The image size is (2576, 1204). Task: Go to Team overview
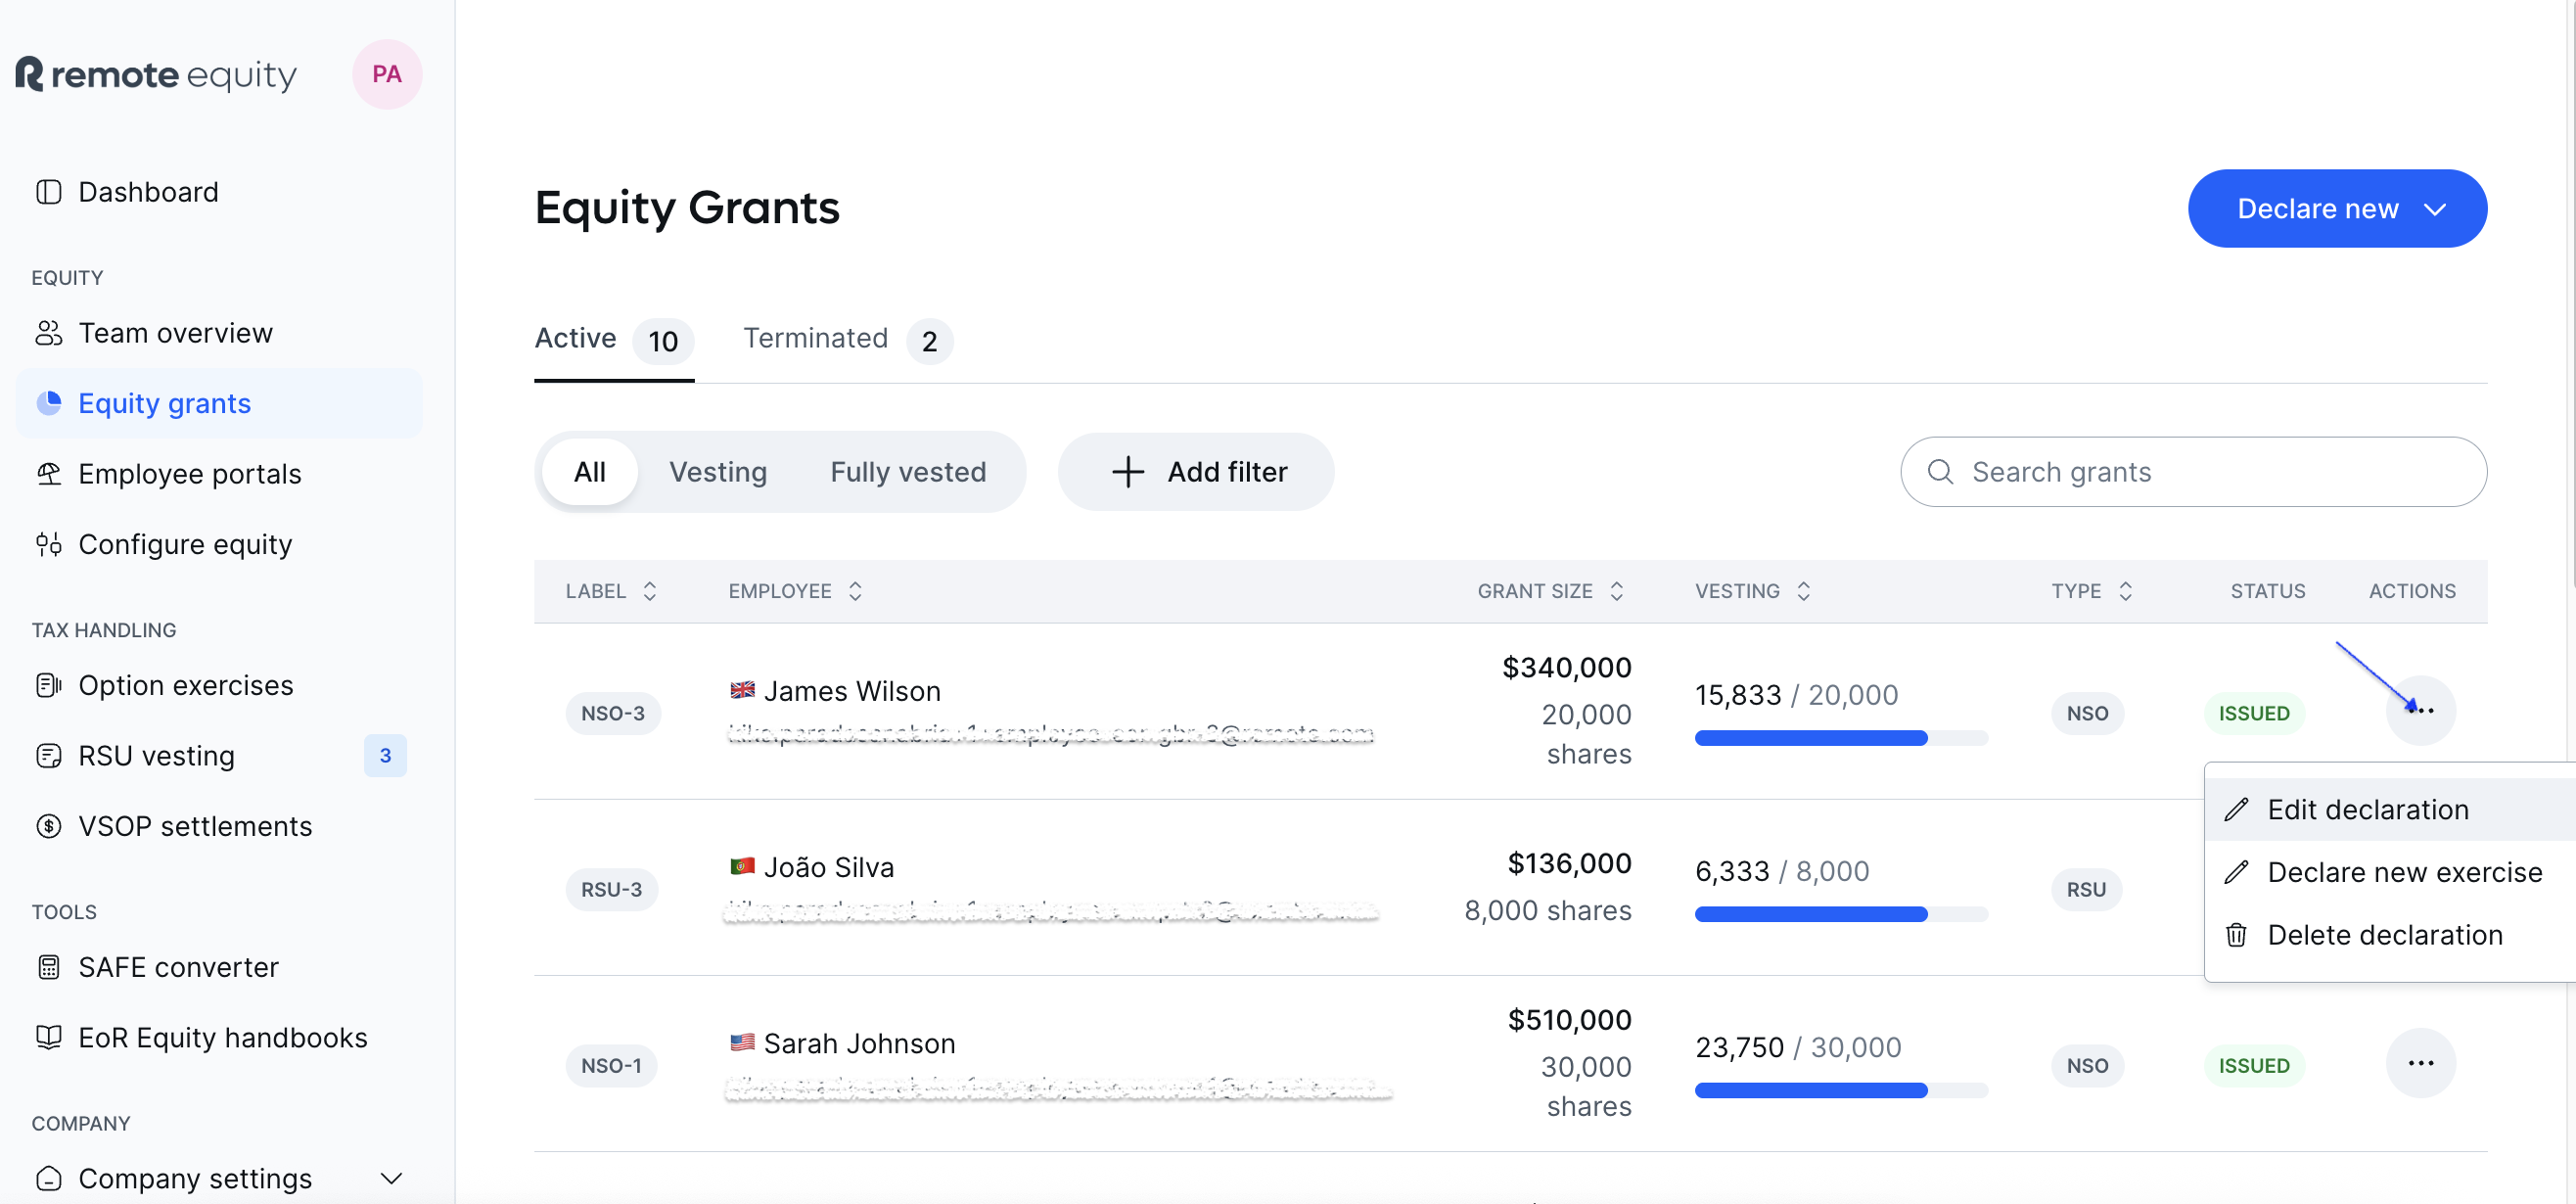click(x=219, y=333)
